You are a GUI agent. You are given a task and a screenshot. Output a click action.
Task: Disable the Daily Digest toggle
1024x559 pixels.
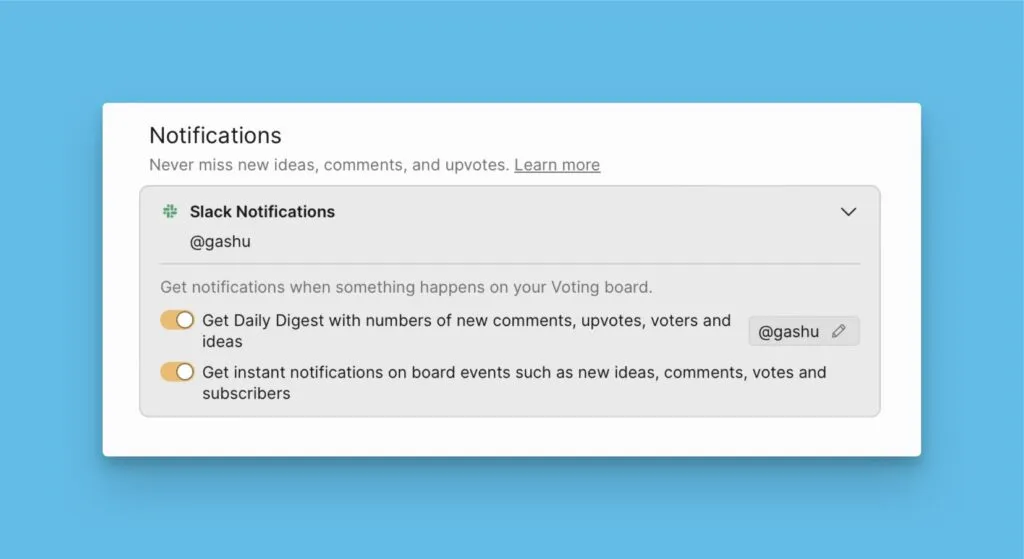[x=177, y=320]
